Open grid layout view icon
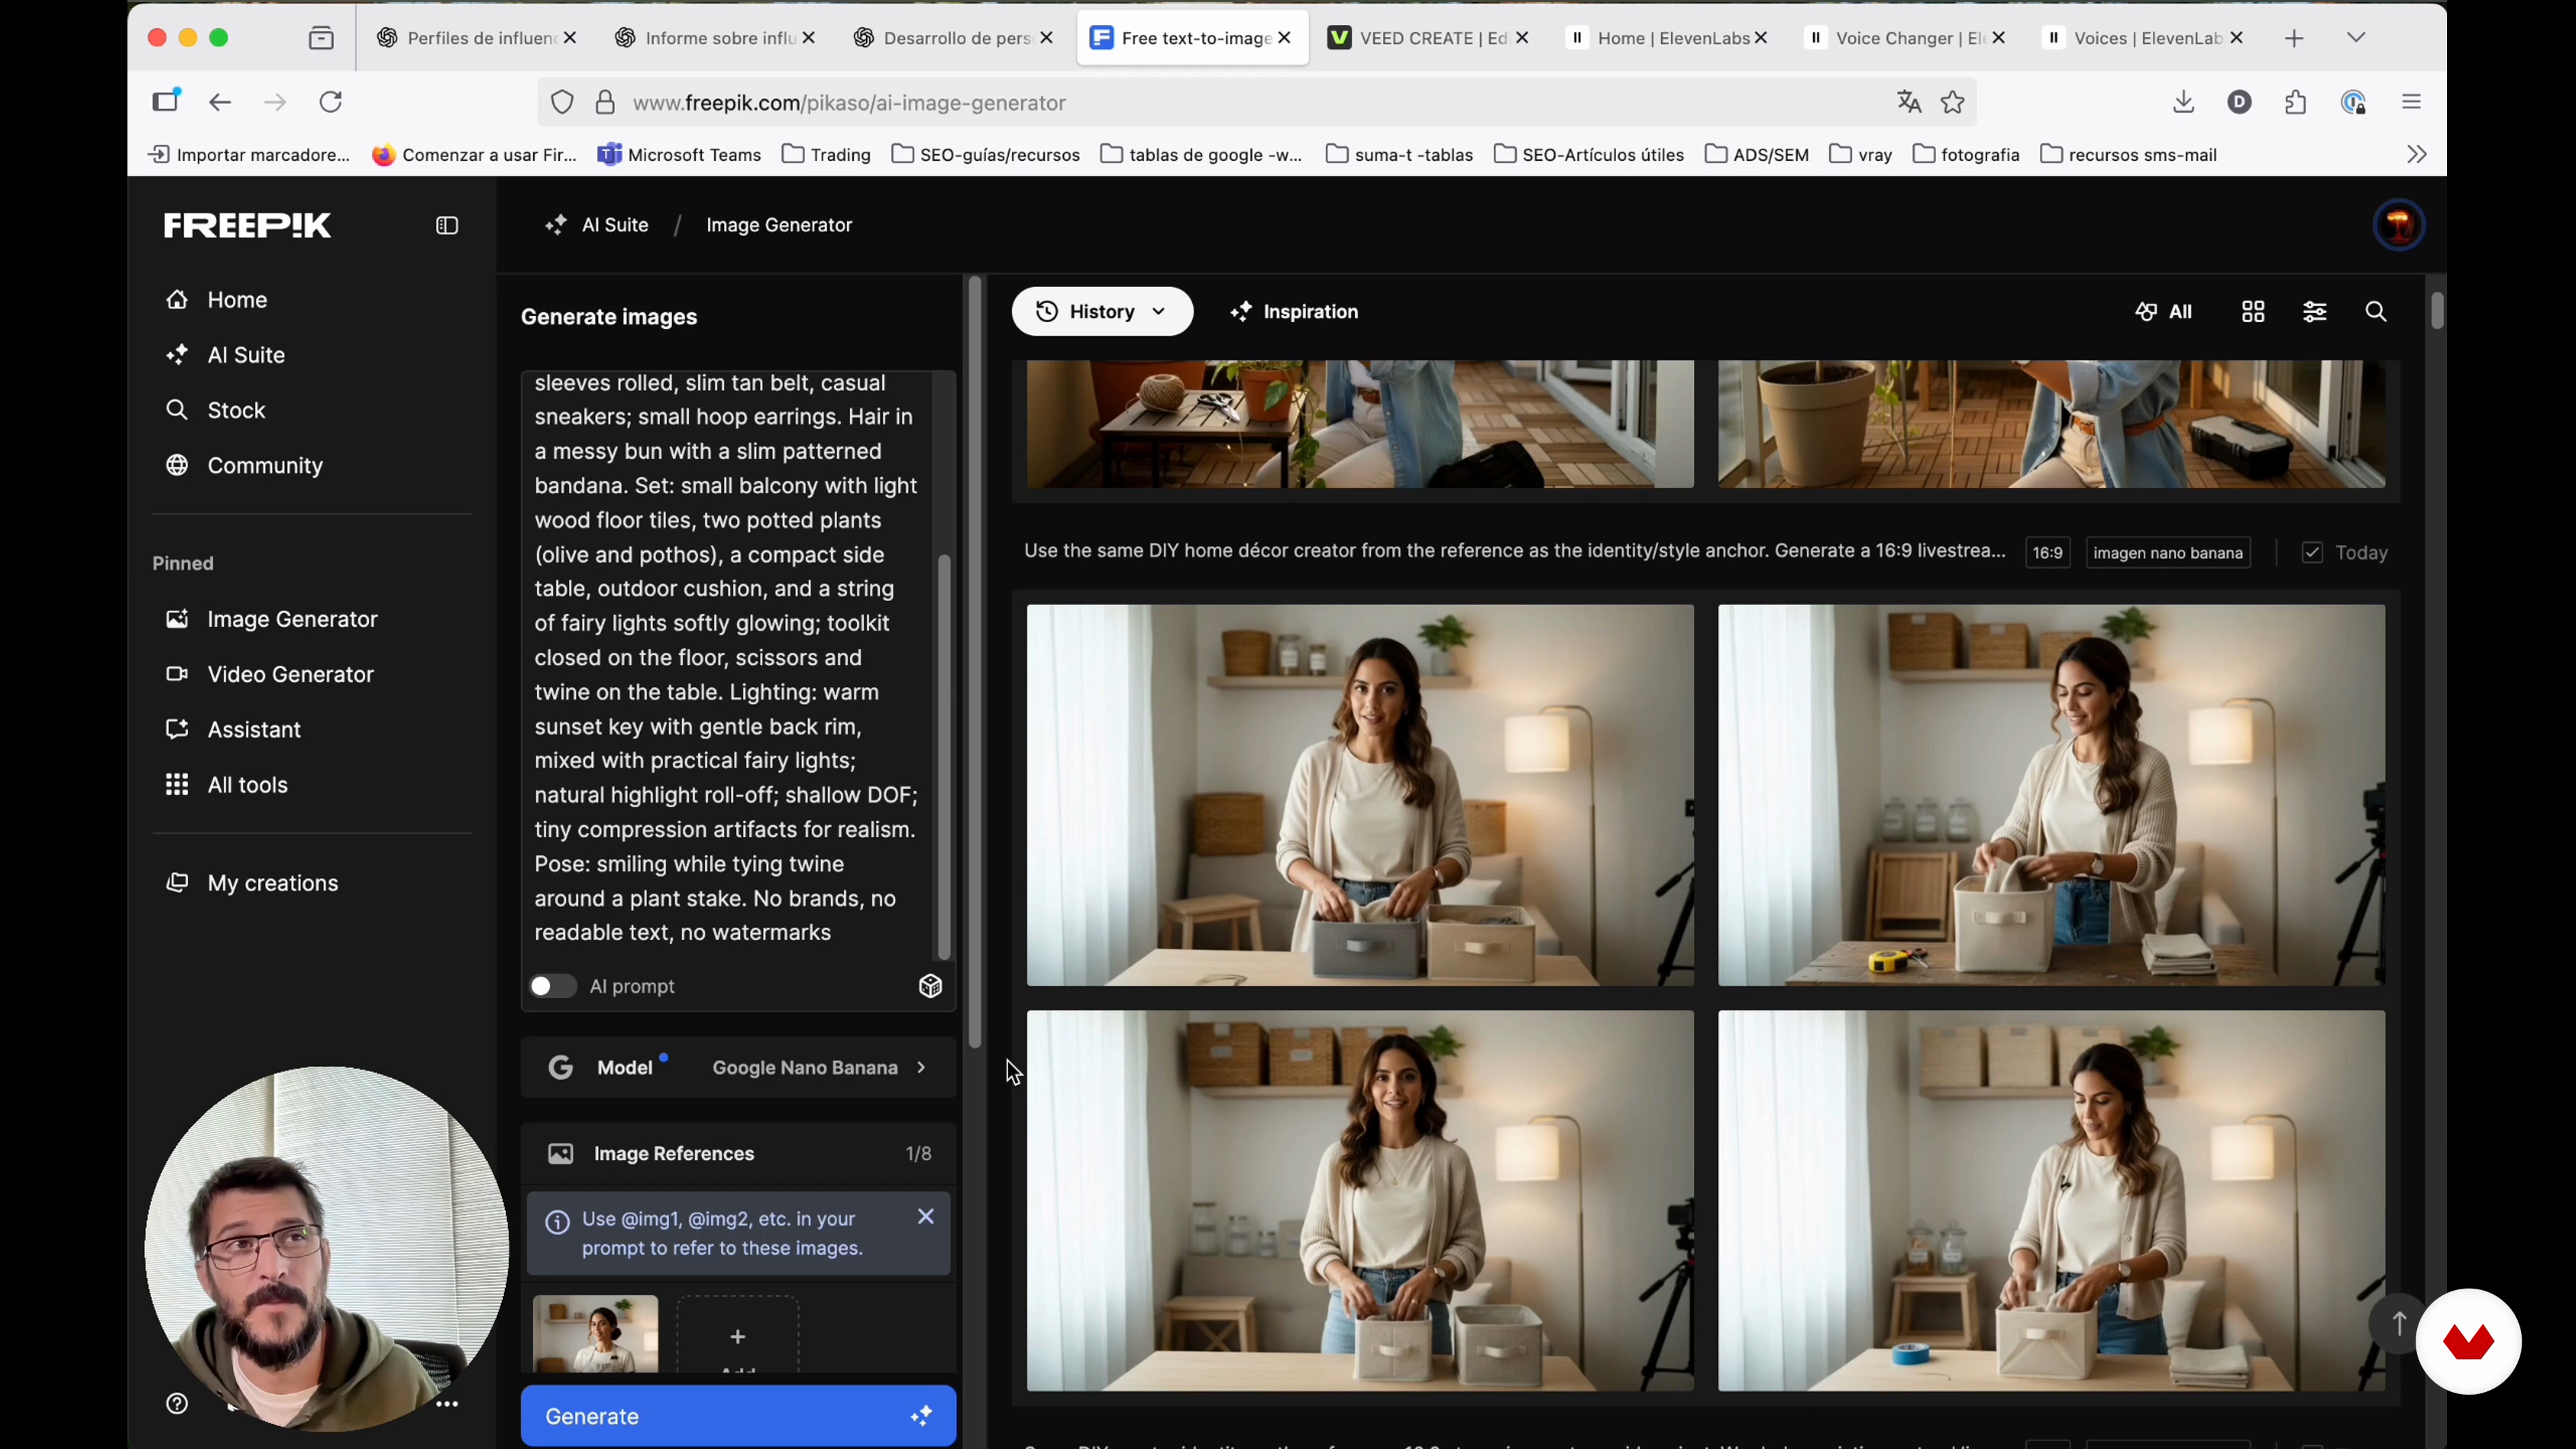This screenshot has width=2576, height=1449. (2253, 312)
